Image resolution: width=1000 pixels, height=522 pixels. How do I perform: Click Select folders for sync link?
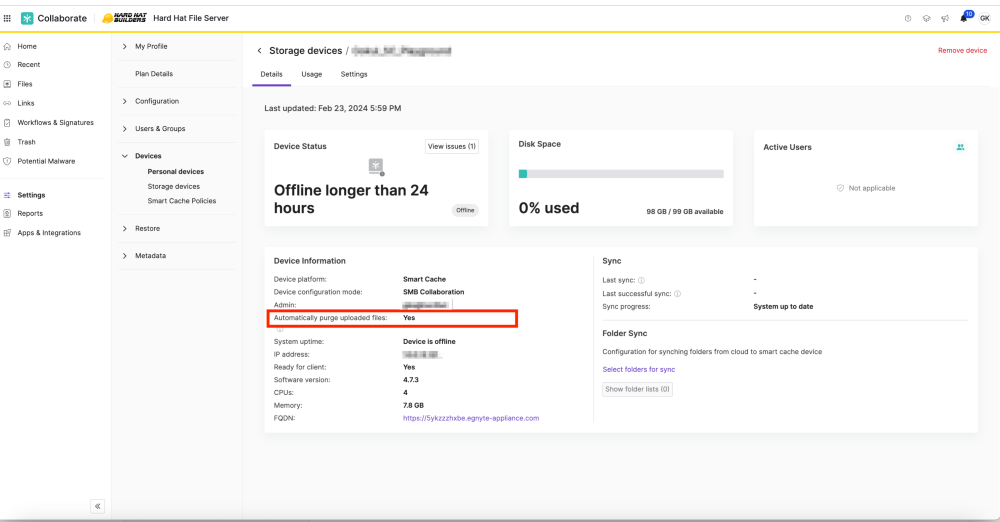[638, 369]
